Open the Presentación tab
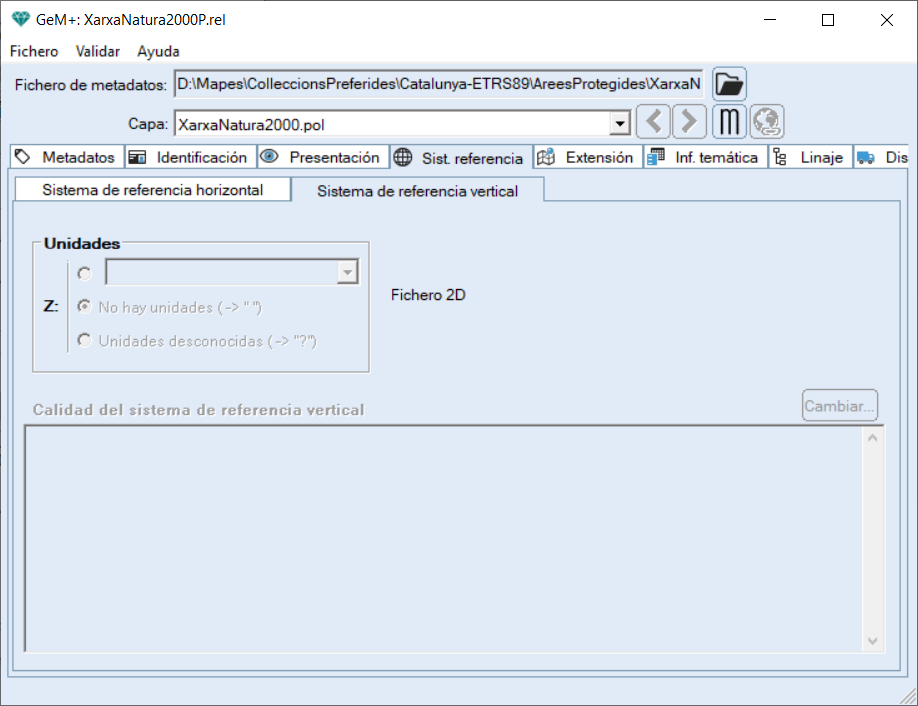The image size is (918, 706). point(323,158)
